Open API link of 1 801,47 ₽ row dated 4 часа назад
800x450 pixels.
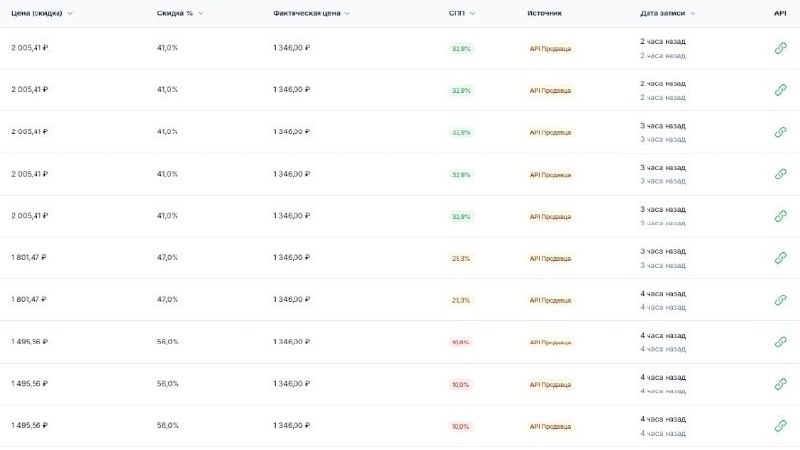coord(780,300)
